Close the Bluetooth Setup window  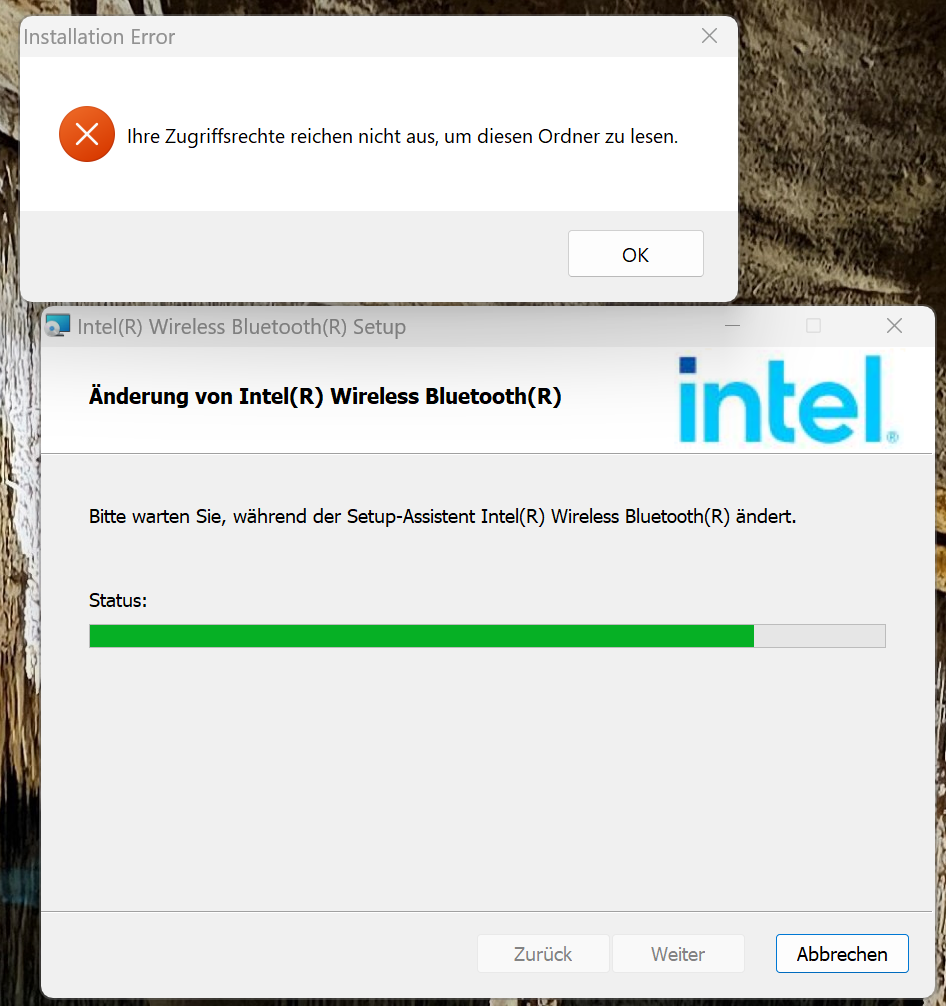coord(894,326)
